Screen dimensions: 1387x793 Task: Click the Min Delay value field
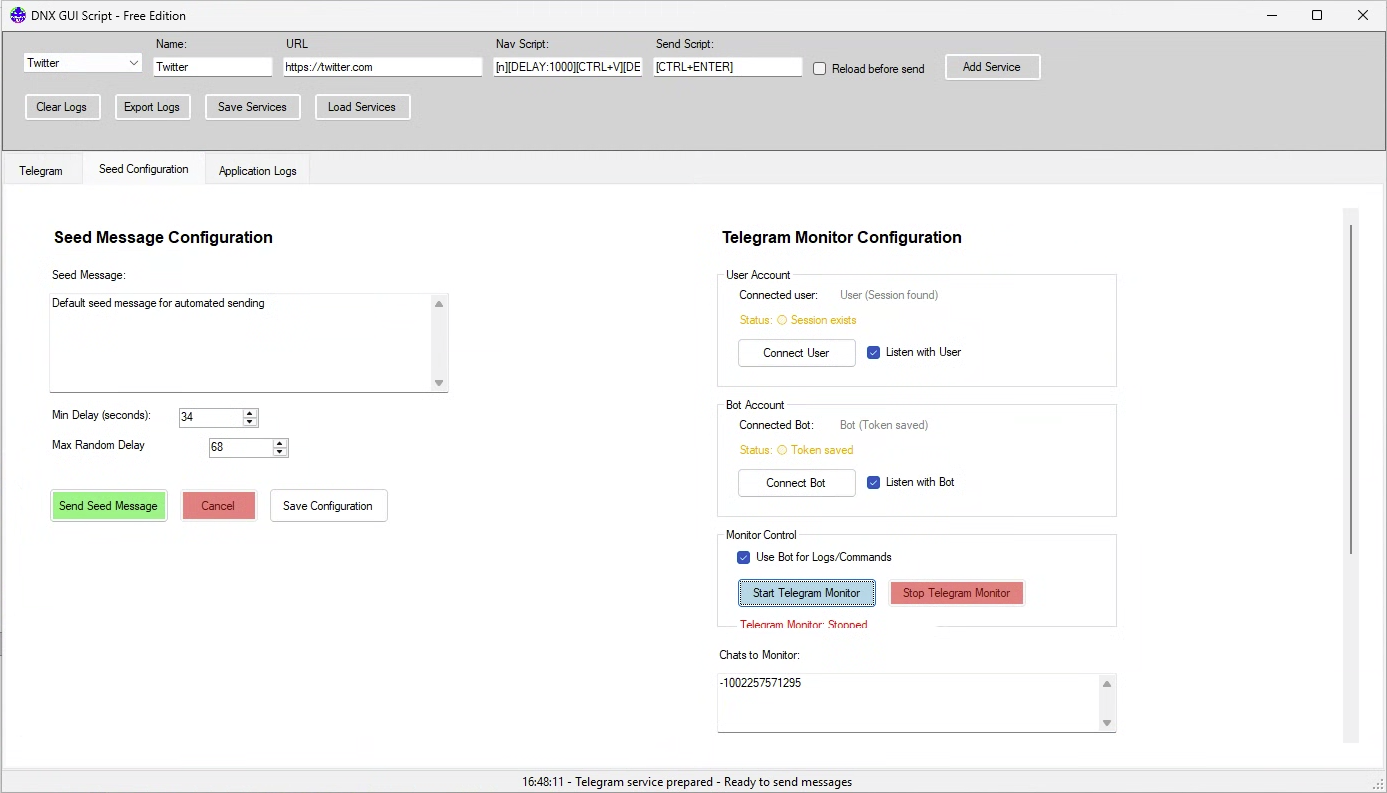(x=211, y=417)
